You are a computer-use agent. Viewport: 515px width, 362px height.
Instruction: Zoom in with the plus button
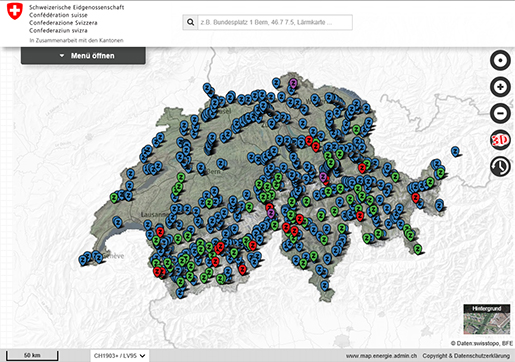point(500,87)
